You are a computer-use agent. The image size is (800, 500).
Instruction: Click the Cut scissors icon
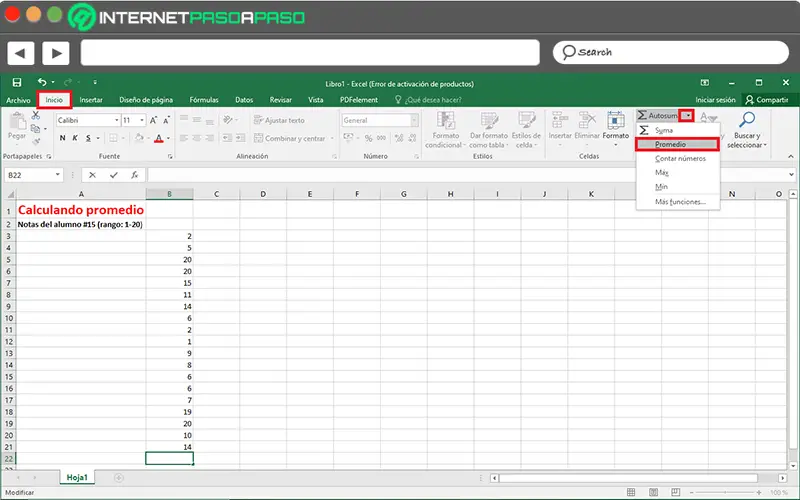pyautogui.click(x=36, y=116)
